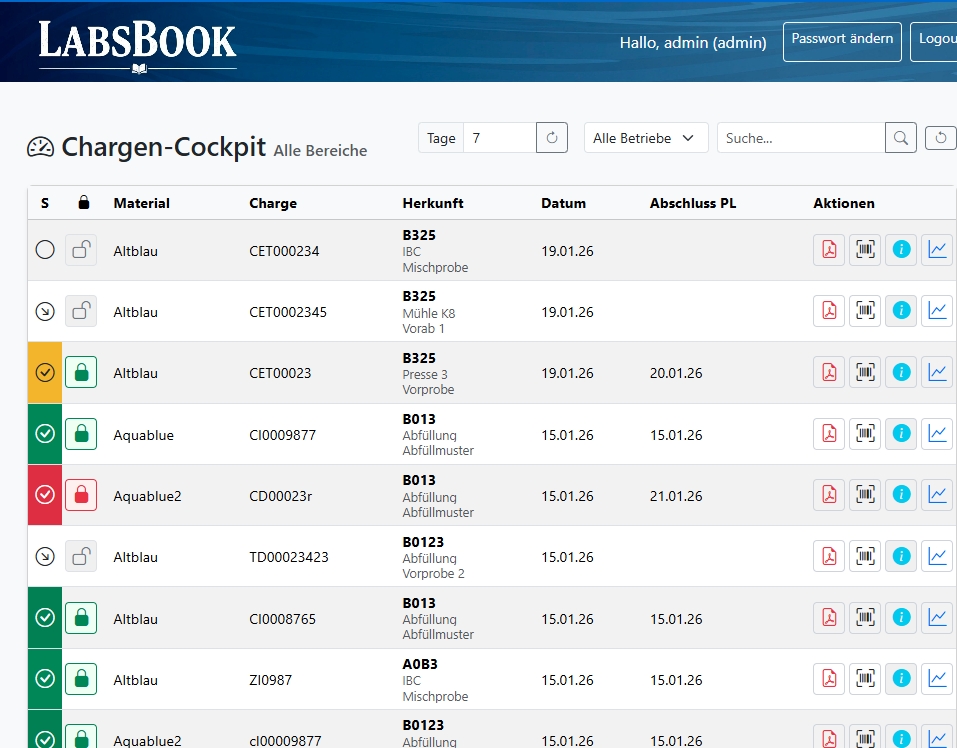Screen dimensions: 957x748
Task: Open info for charge CET00023
Action: [x=901, y=372]
